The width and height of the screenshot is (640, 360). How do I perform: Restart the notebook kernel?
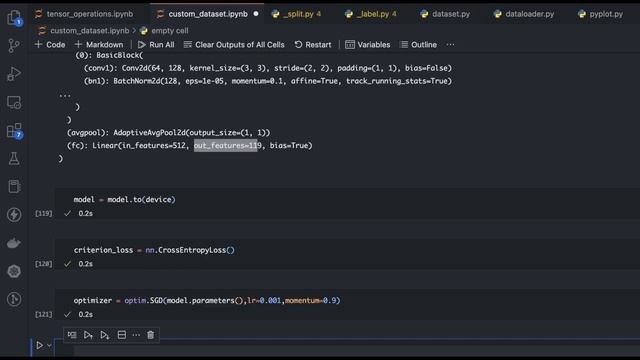(x=313, y=44)
